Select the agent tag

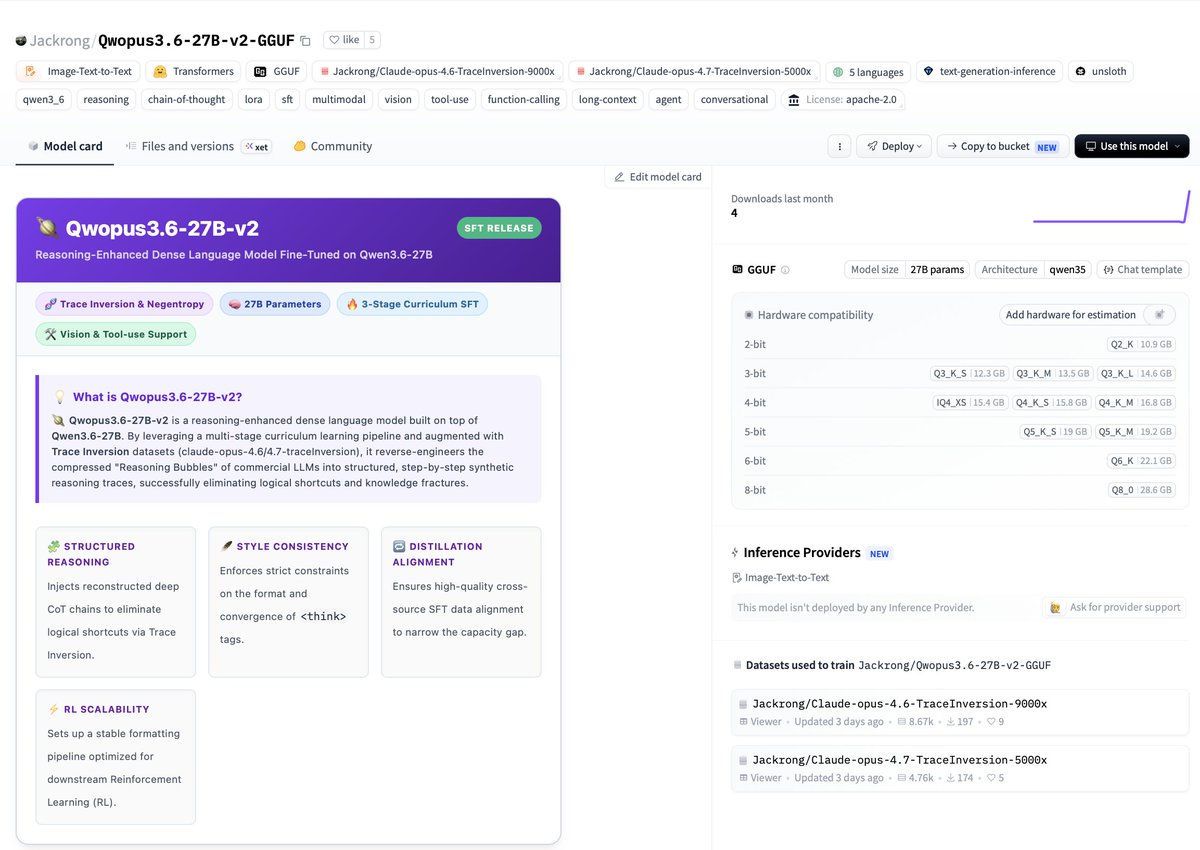pos(668,100)
